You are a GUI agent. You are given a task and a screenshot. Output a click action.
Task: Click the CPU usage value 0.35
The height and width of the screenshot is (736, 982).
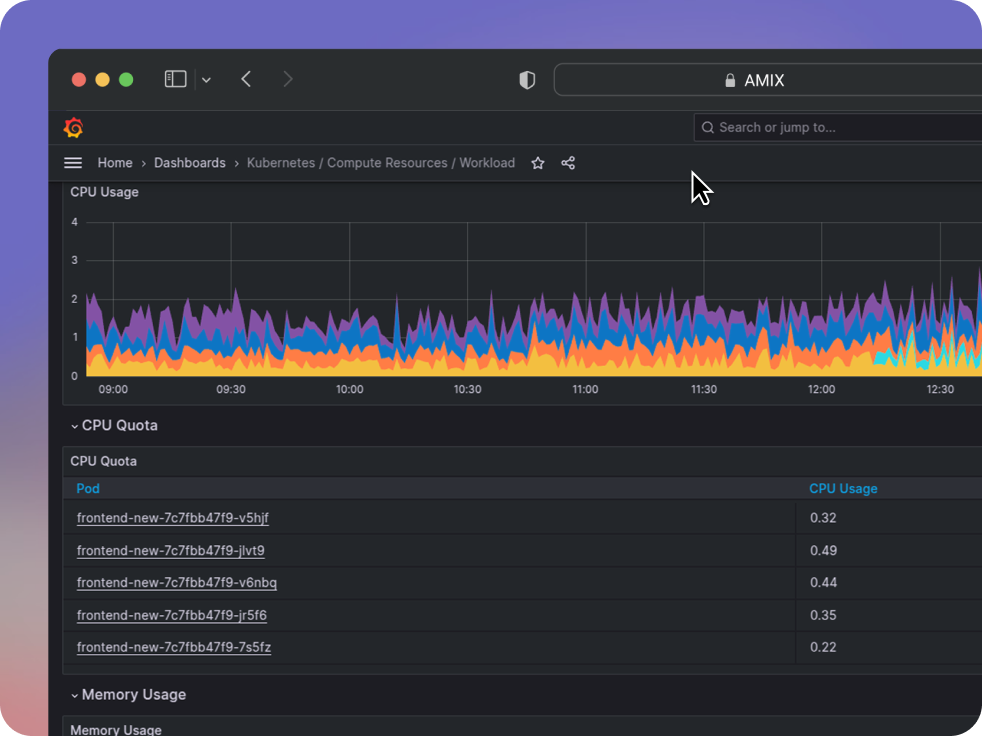coord(823,615)
